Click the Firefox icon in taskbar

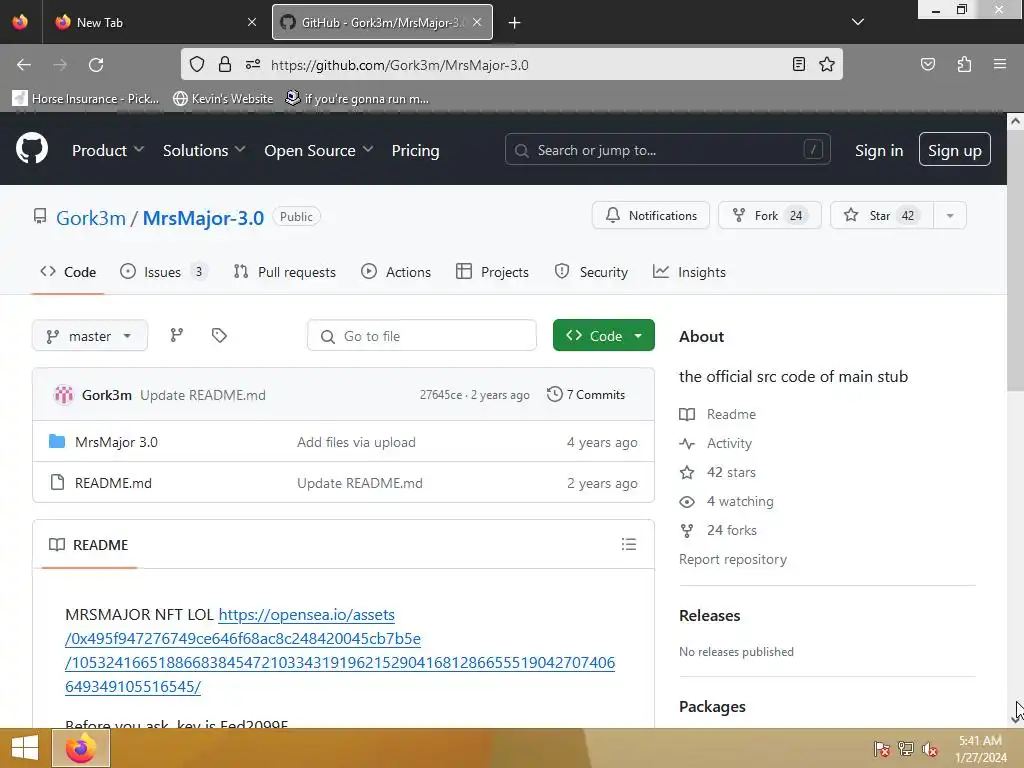(x=81, y=748)
